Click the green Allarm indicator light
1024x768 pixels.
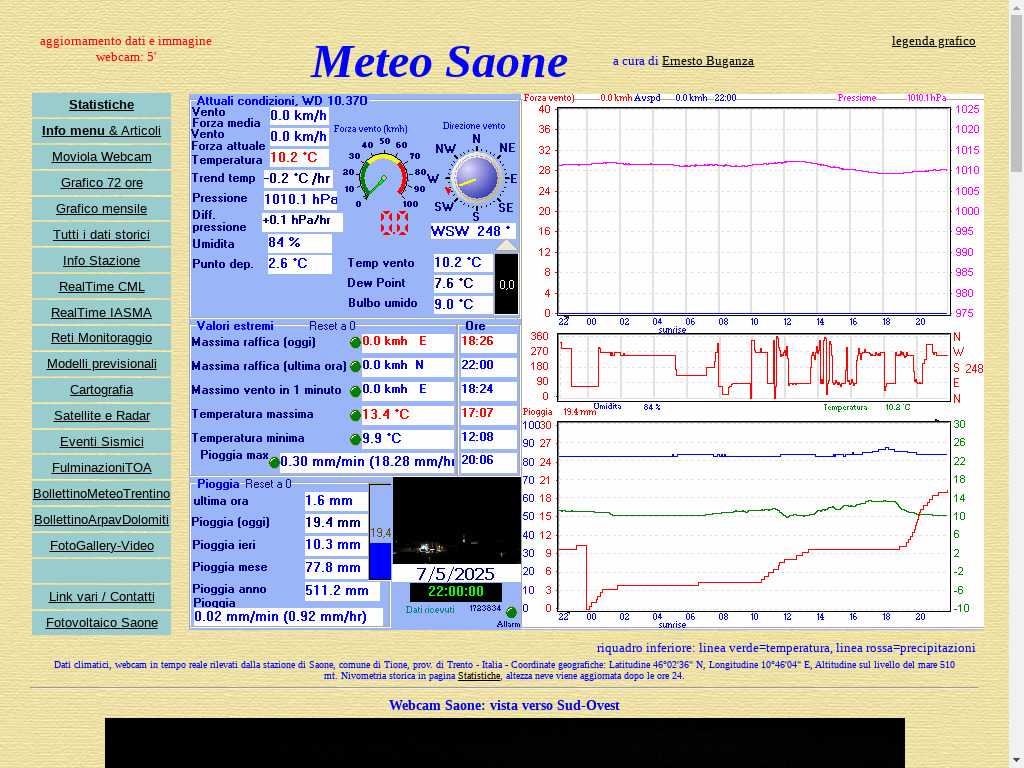(511, 612)
